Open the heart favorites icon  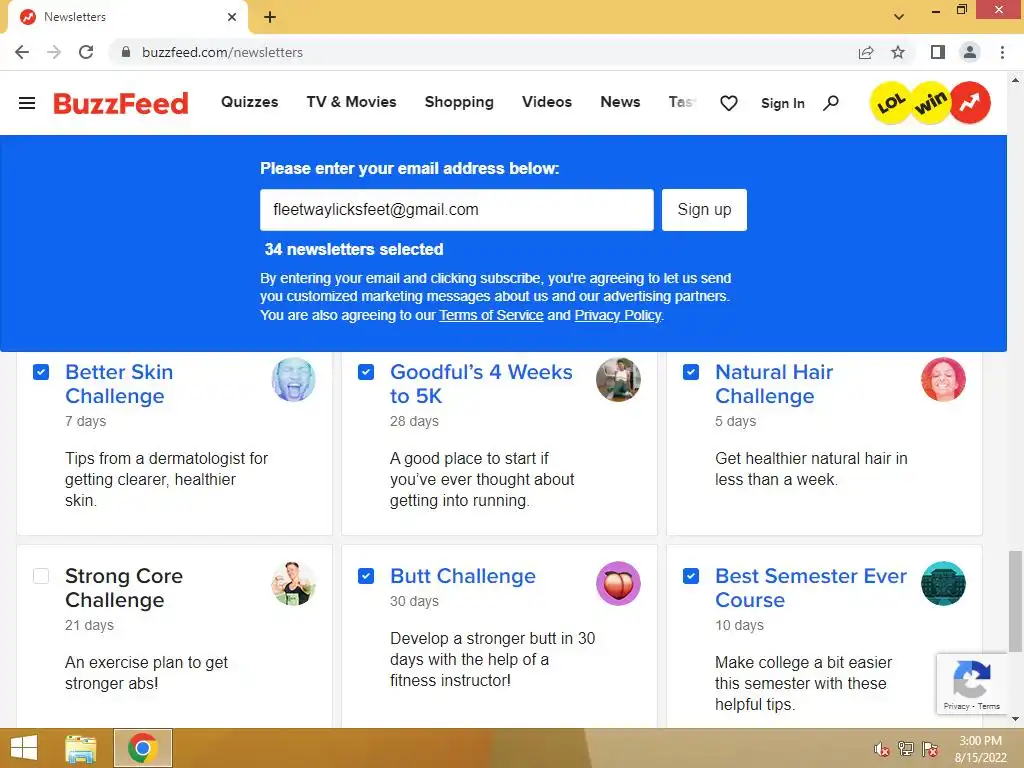pyautogui.click(x=729, y=103)
